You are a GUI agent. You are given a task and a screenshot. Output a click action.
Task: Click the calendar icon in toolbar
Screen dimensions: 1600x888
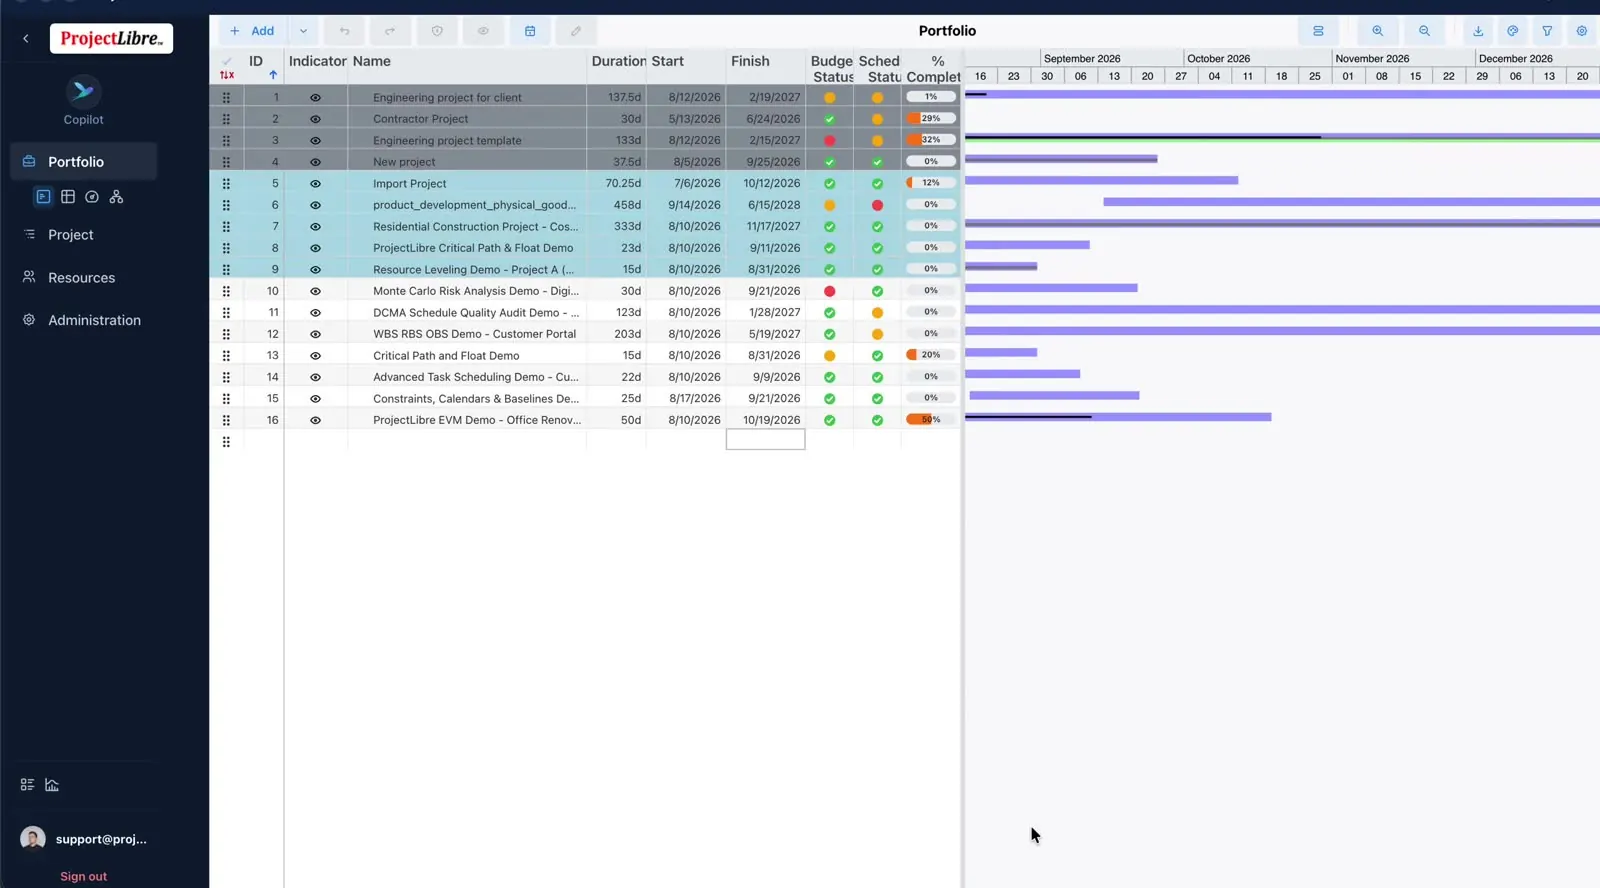[x=530, y=31]
